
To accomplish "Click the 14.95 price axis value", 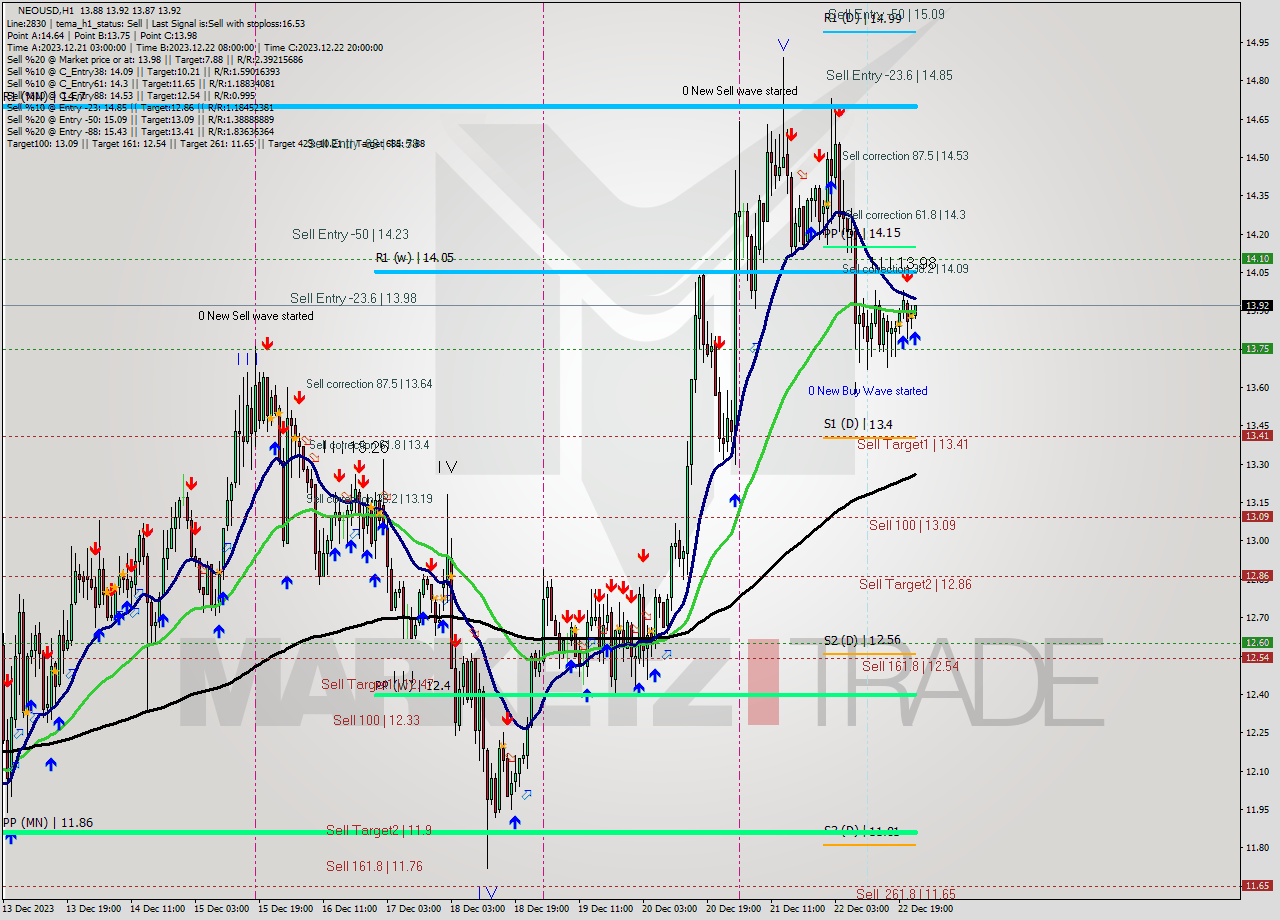I will (1257, 42).
